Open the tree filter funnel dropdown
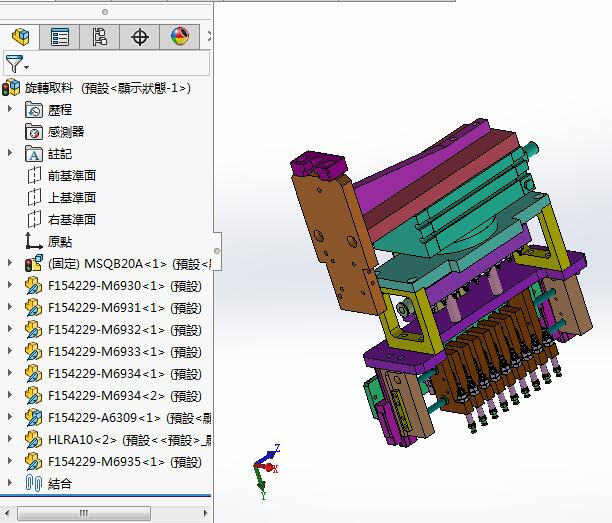Image resolution: width=612 pixels, height=523 pixels. pyautogui.click(x=17, y=64)
